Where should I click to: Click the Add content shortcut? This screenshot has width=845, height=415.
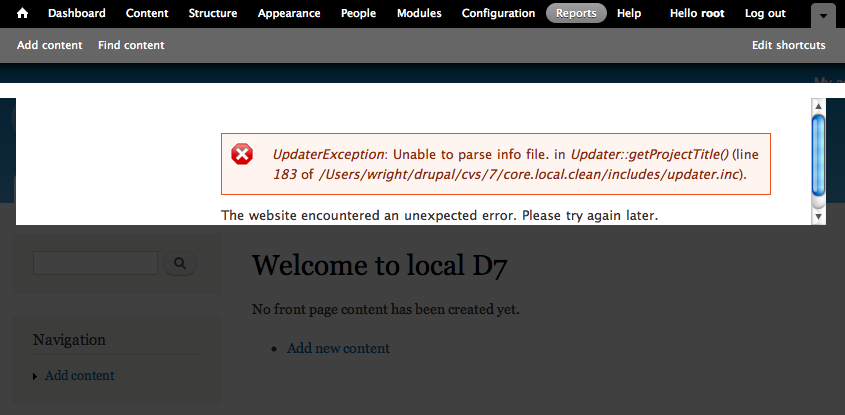[50, 45]
